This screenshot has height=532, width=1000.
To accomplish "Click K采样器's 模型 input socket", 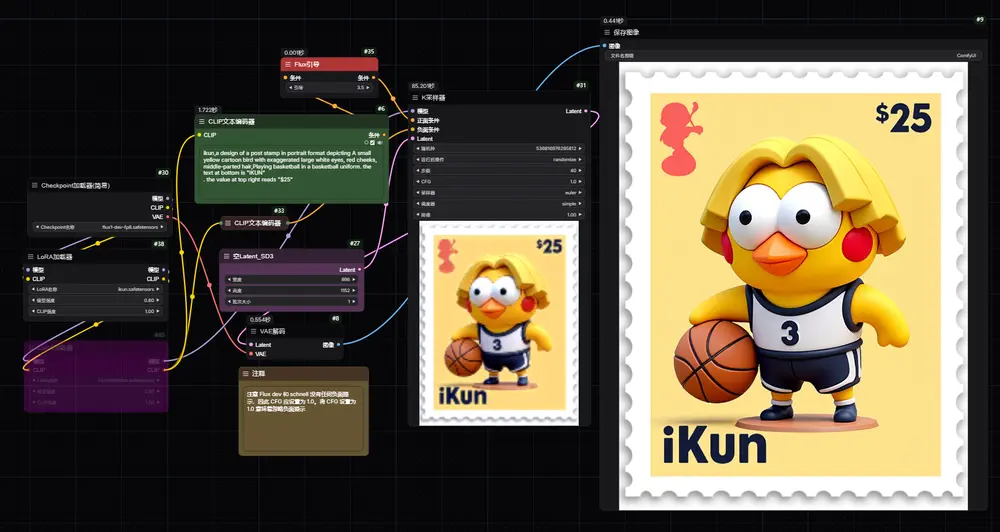I will tap(413, 111).
